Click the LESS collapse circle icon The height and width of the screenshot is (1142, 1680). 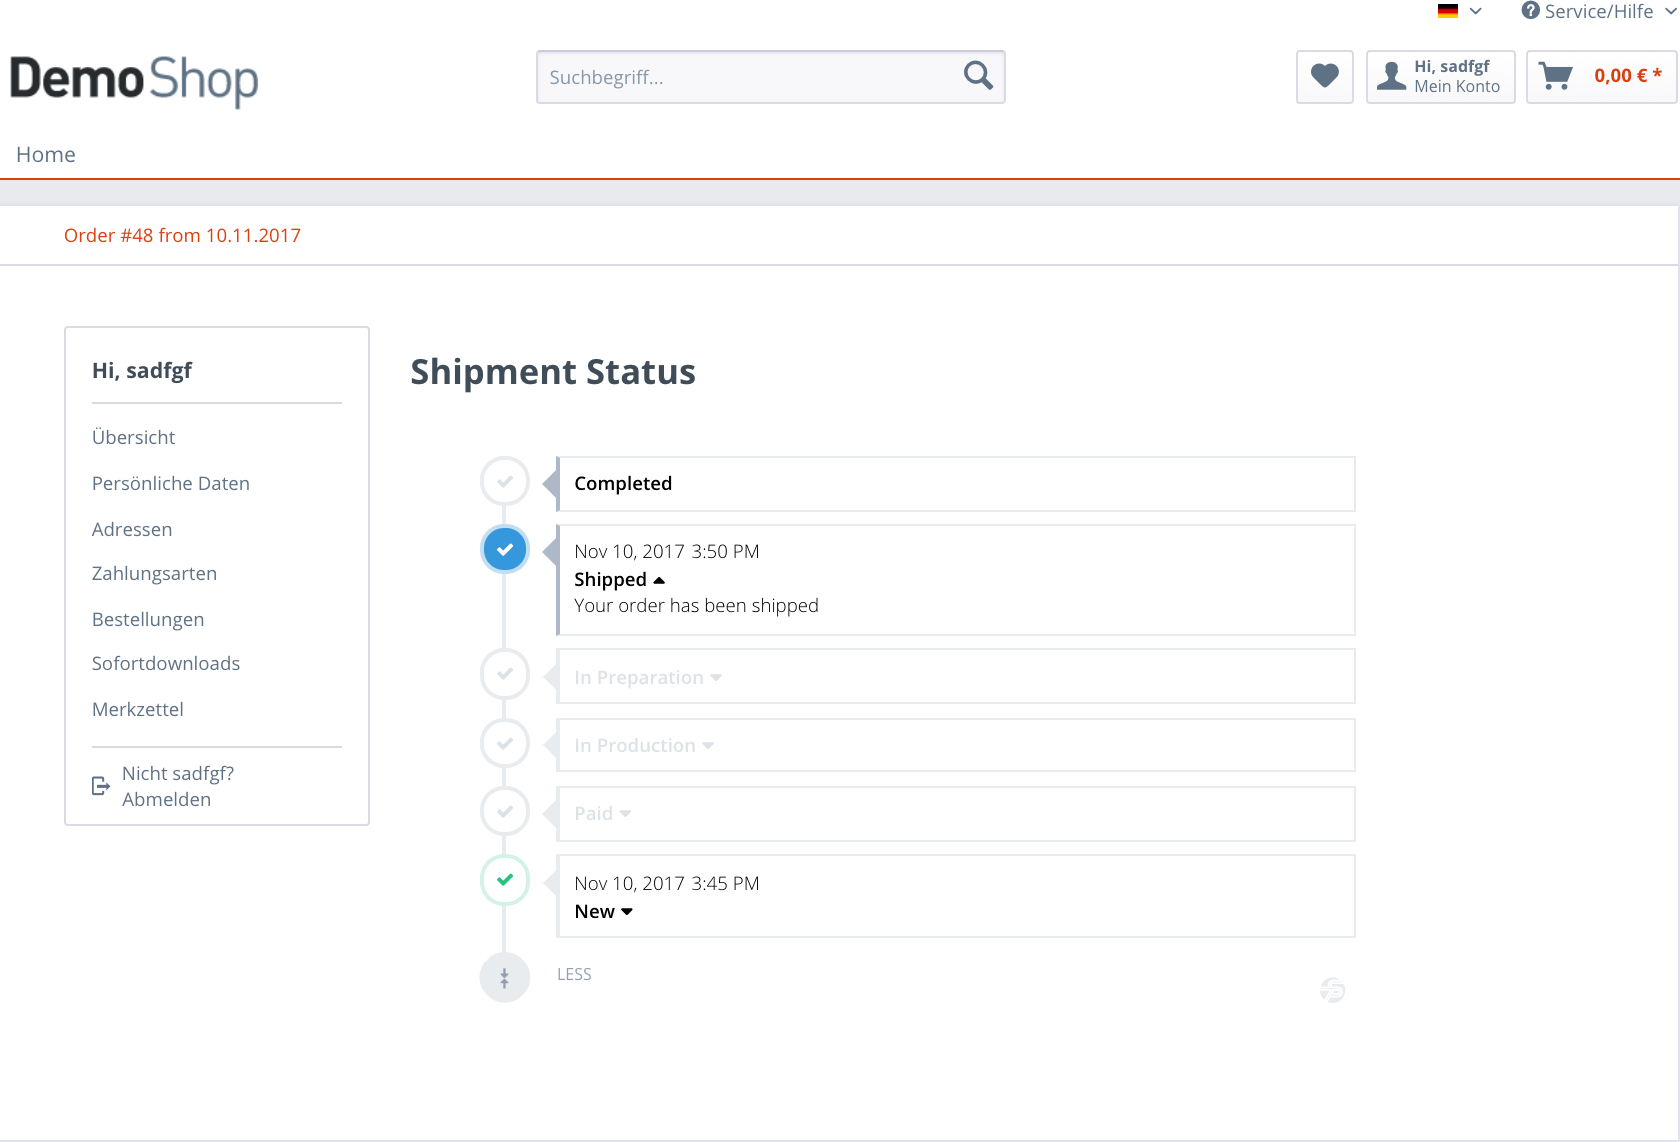point(505,977)
